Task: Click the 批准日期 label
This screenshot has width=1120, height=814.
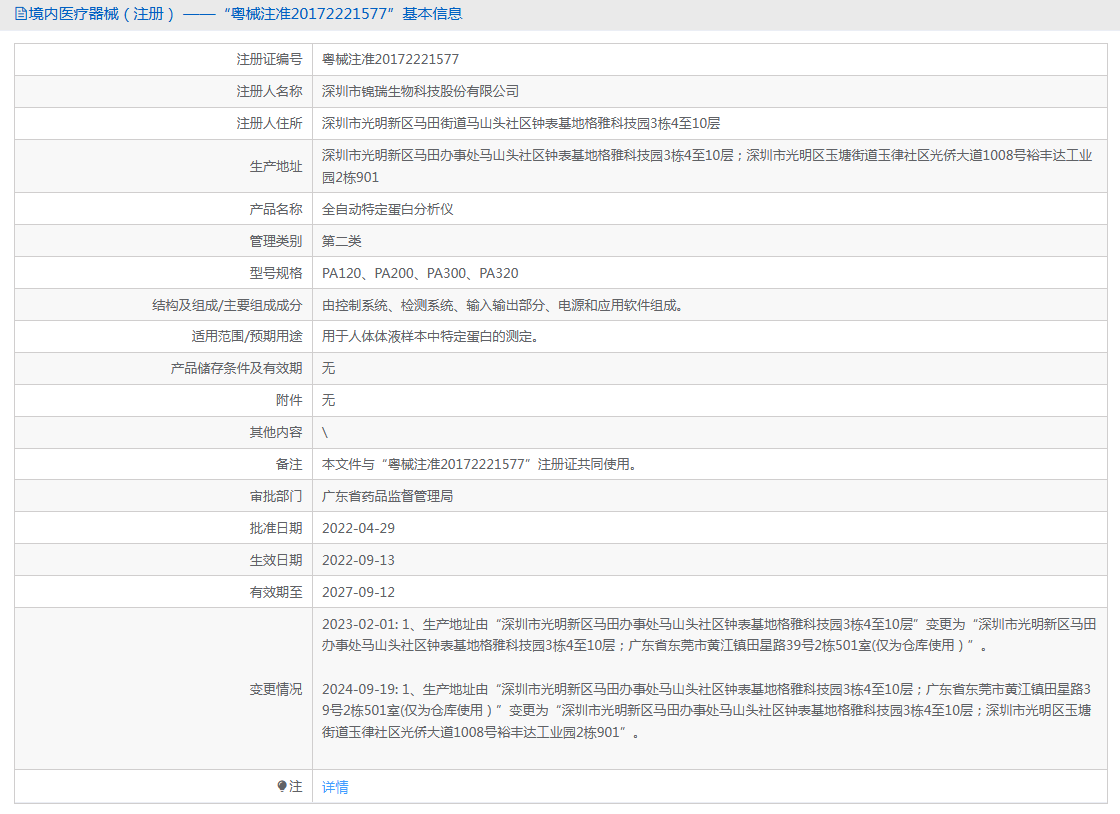Action: click(x=276, y=528)
